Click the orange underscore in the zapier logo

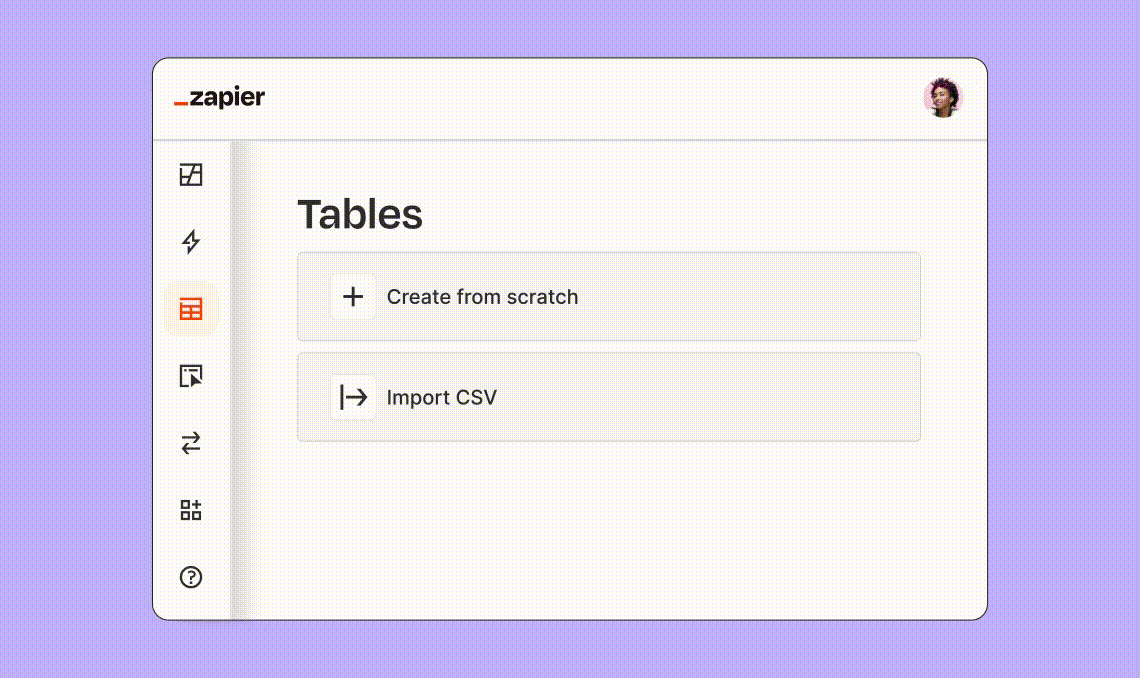click(181, 104)
